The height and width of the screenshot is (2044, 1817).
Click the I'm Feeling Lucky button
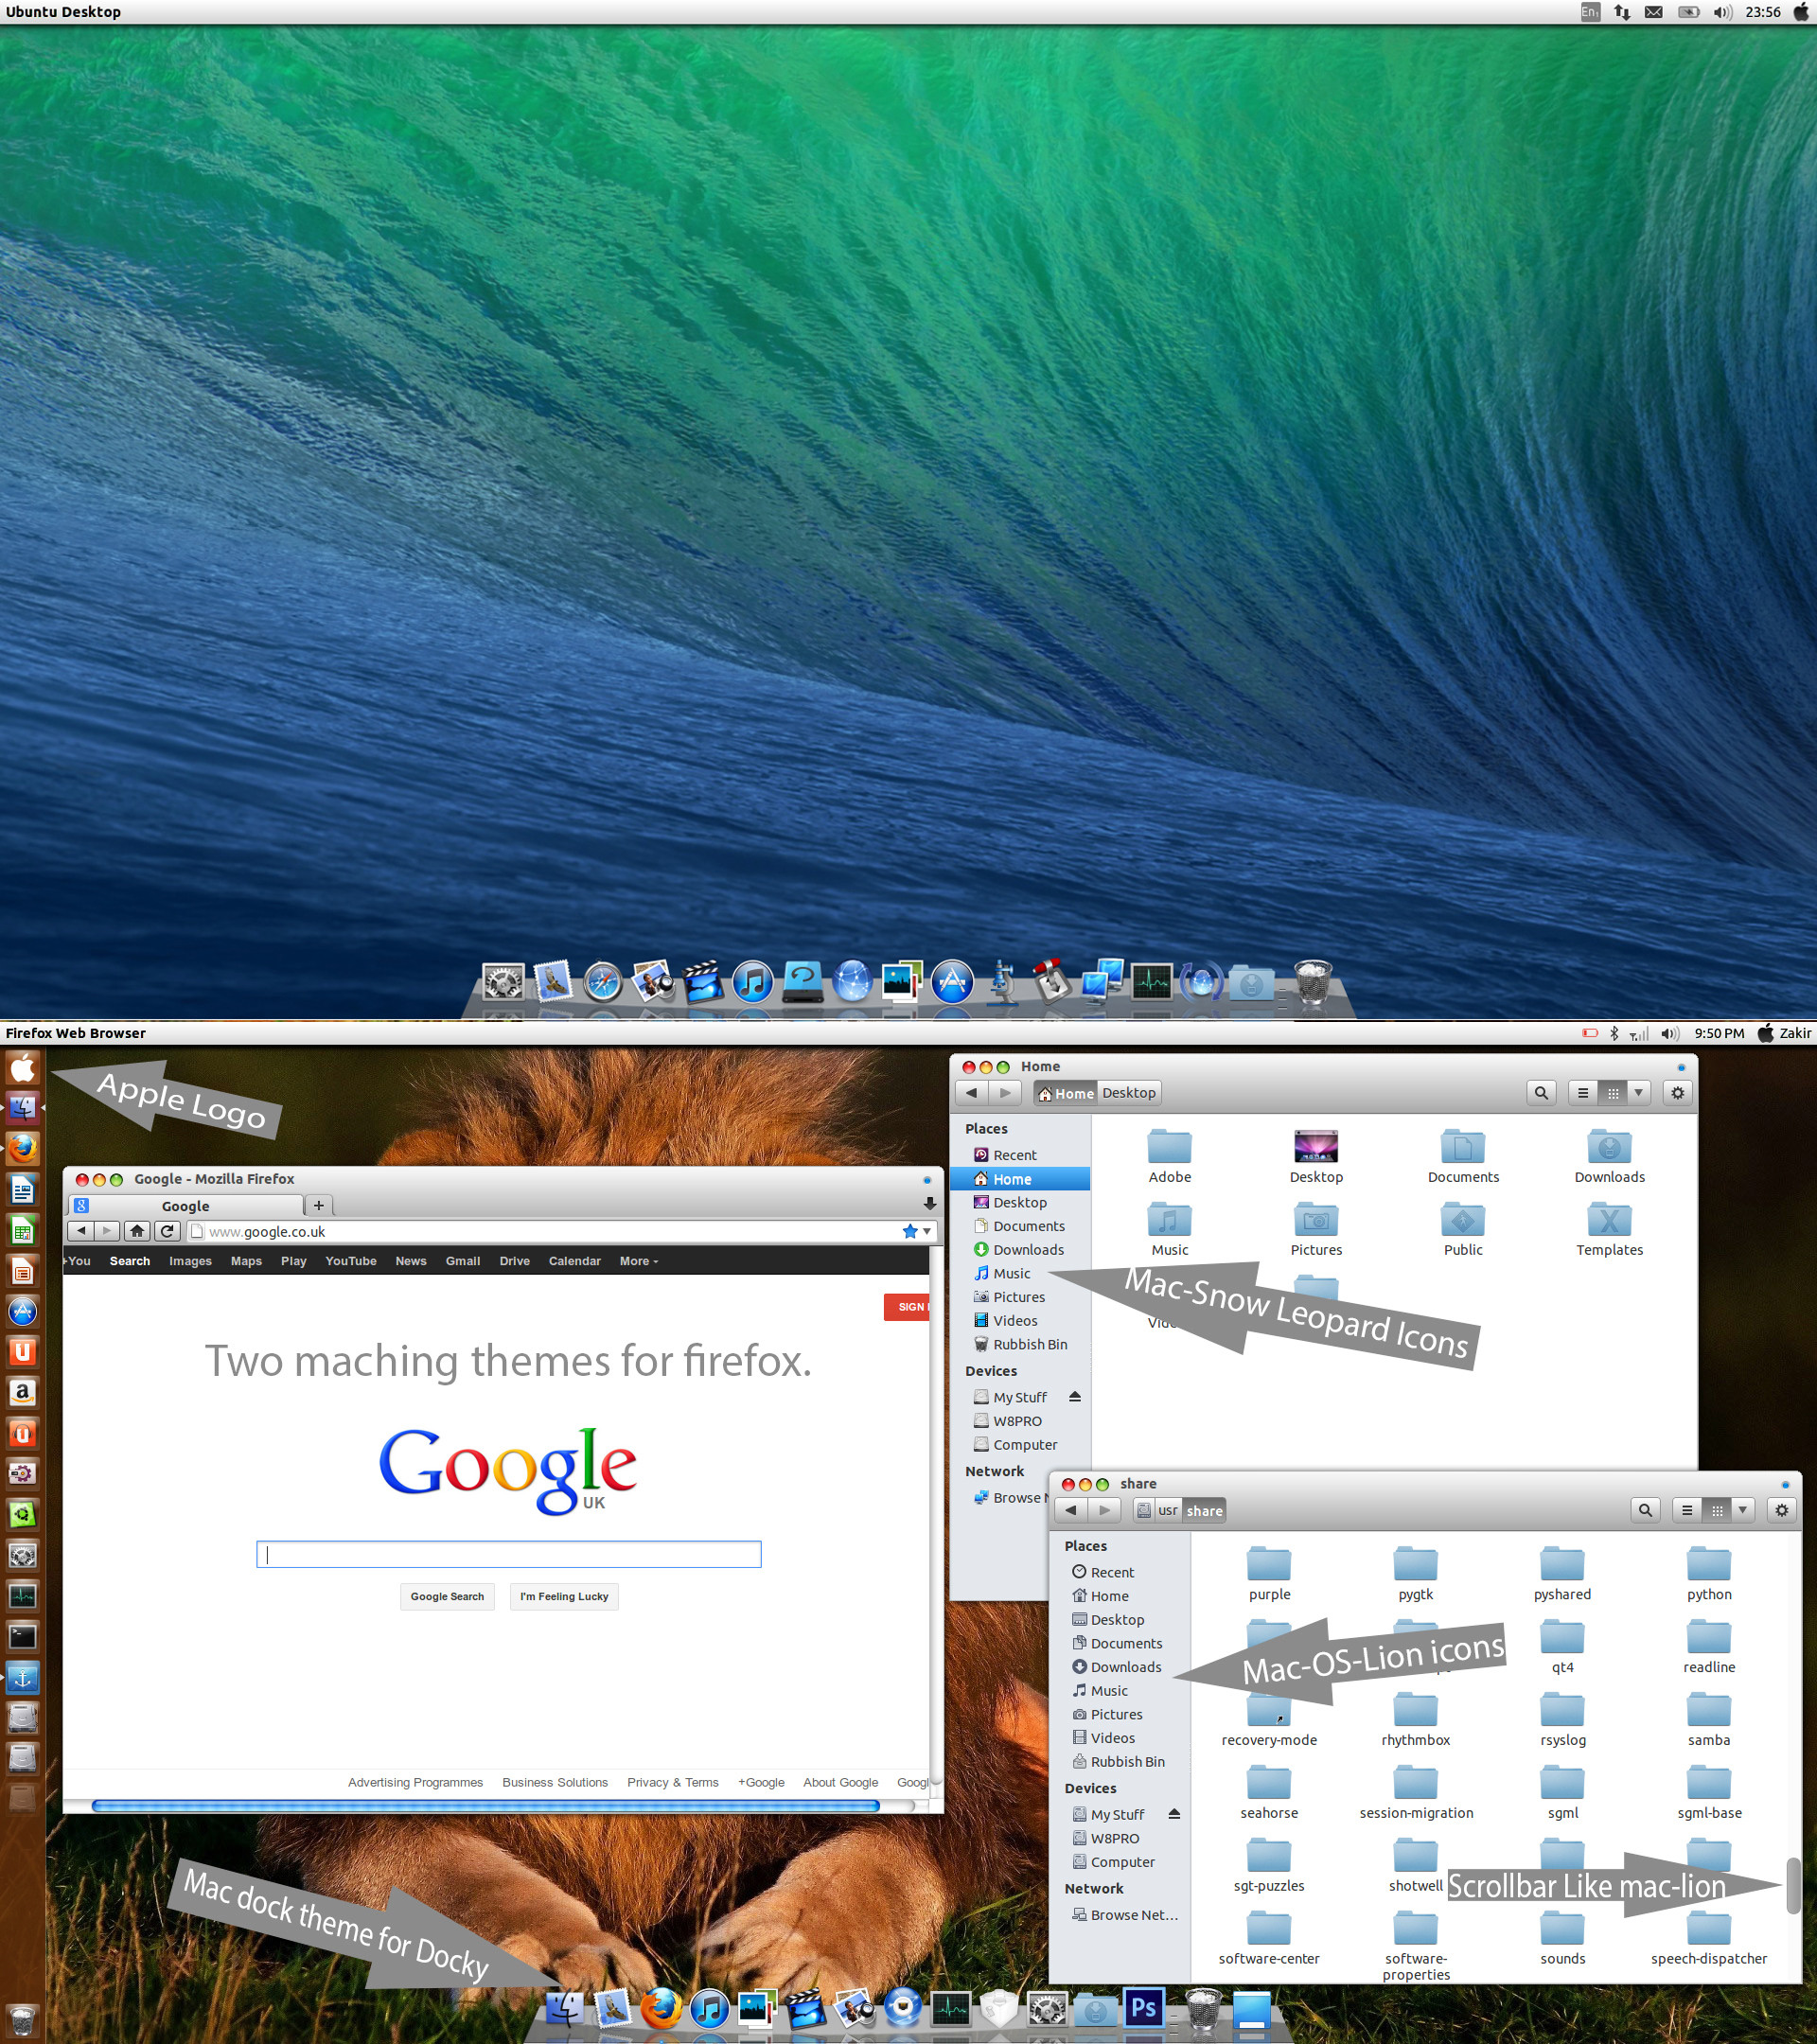(x=564, y=1596)
